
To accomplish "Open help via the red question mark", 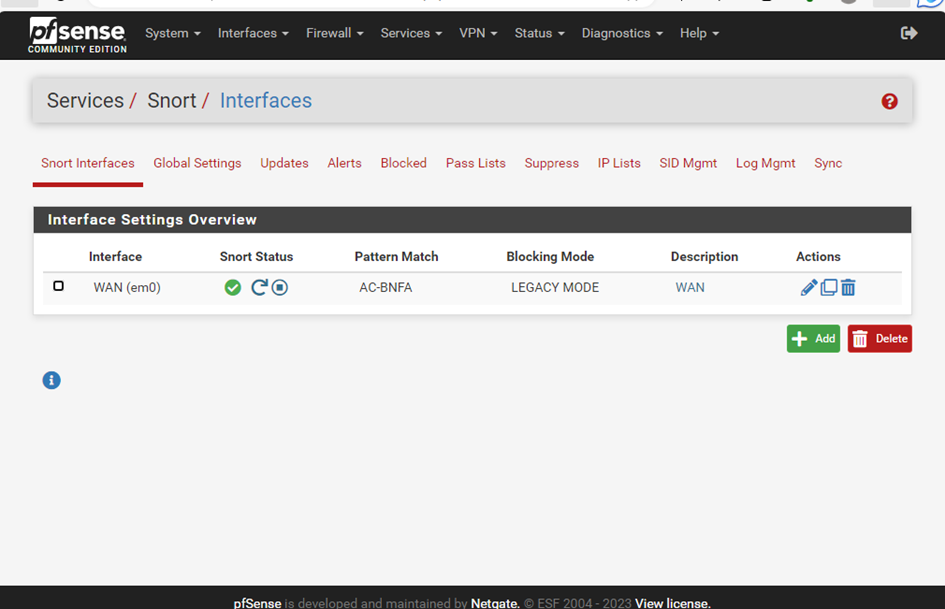I will coord(889,100).
